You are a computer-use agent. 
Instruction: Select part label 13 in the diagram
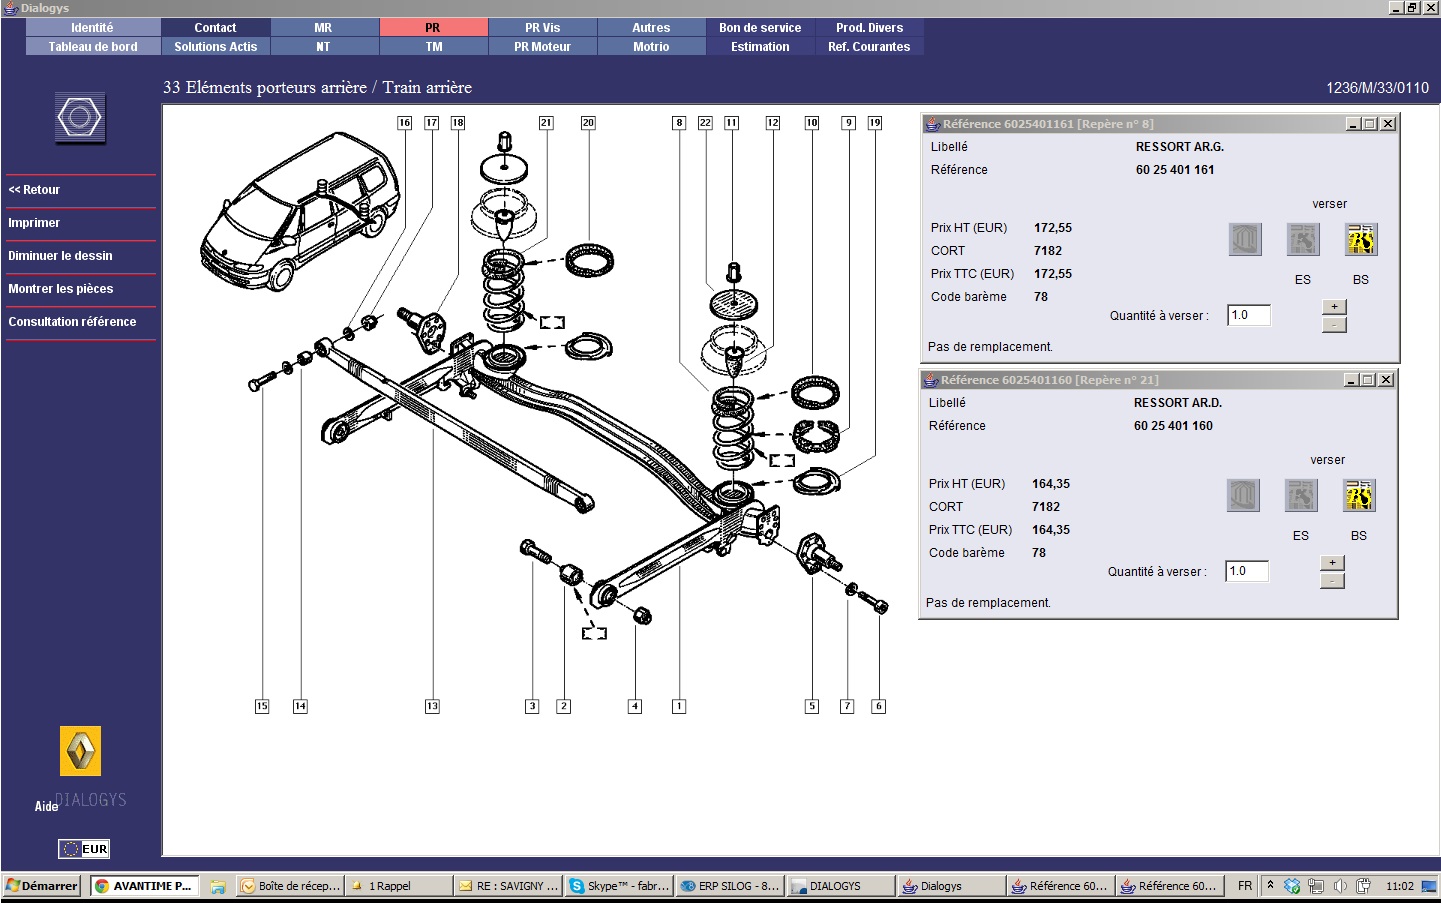[432, 706]
